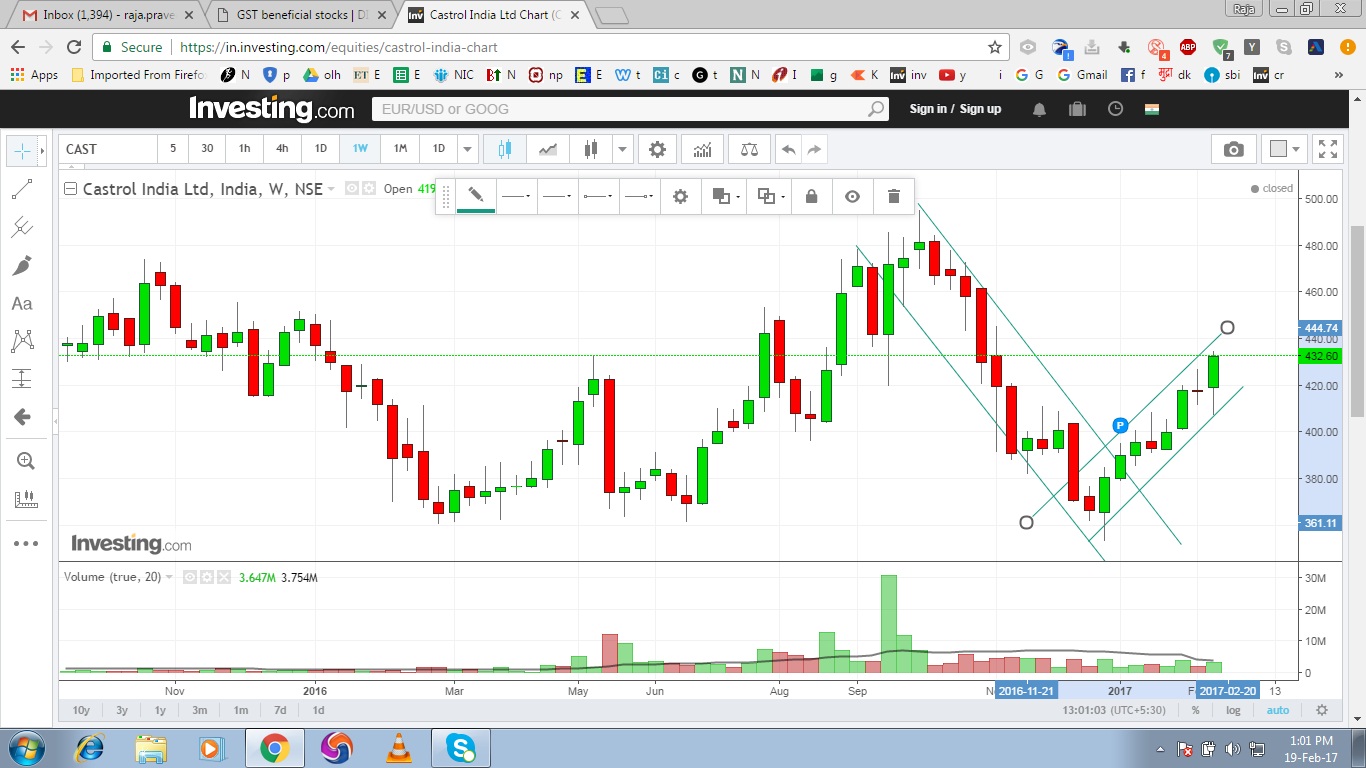Lock the selected drawing
This screenshot has height=768, width=1366.
coord(811,196)
